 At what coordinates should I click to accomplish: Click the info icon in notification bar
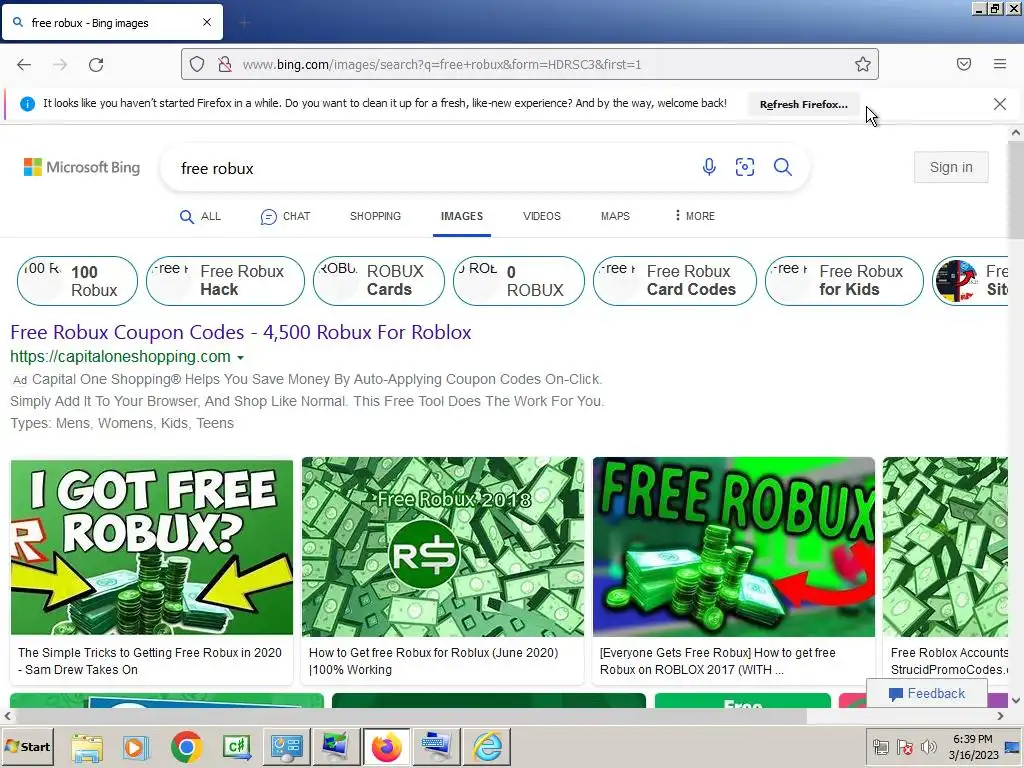[27, 104]
